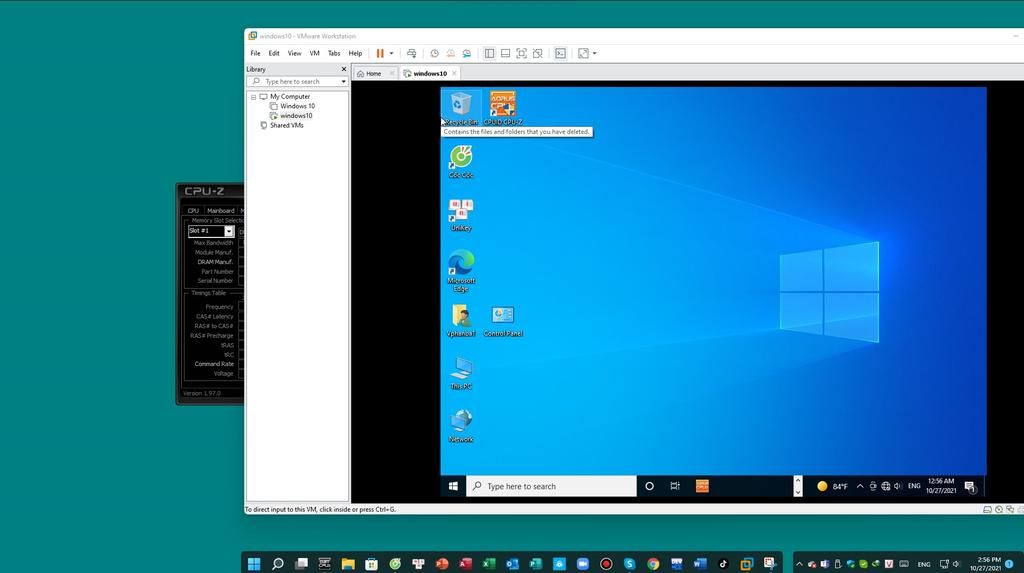The image size is (1024, 573).
Task: Click the guest clock showing 12:56 AM
Action: [x=941, y=485]
